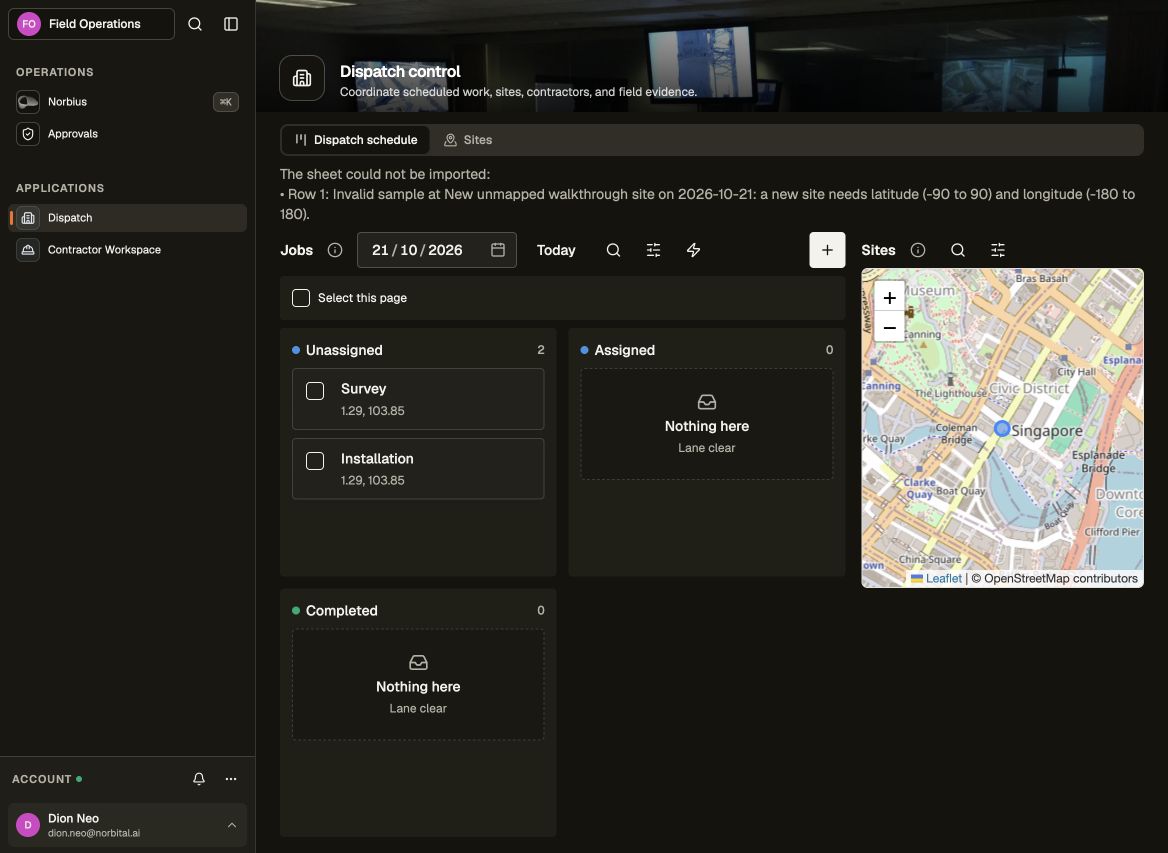
Task: Open Approvals in the sidebar
Action: tap(127, 134)
